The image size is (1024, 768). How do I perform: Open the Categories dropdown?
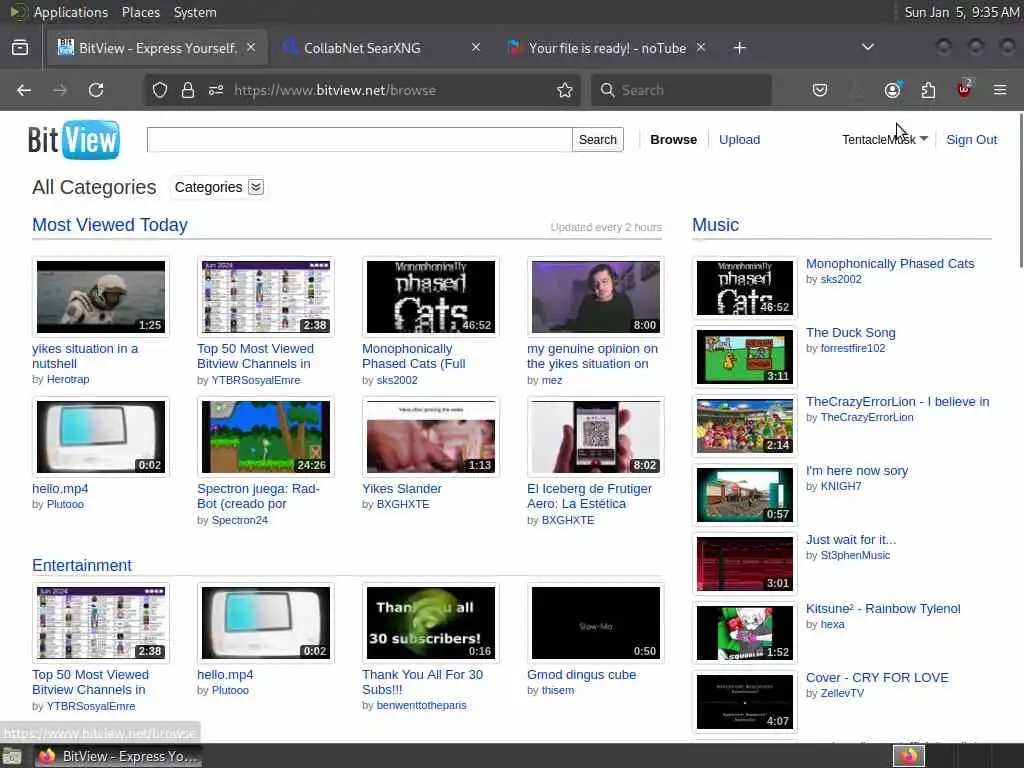pos(219,187)
